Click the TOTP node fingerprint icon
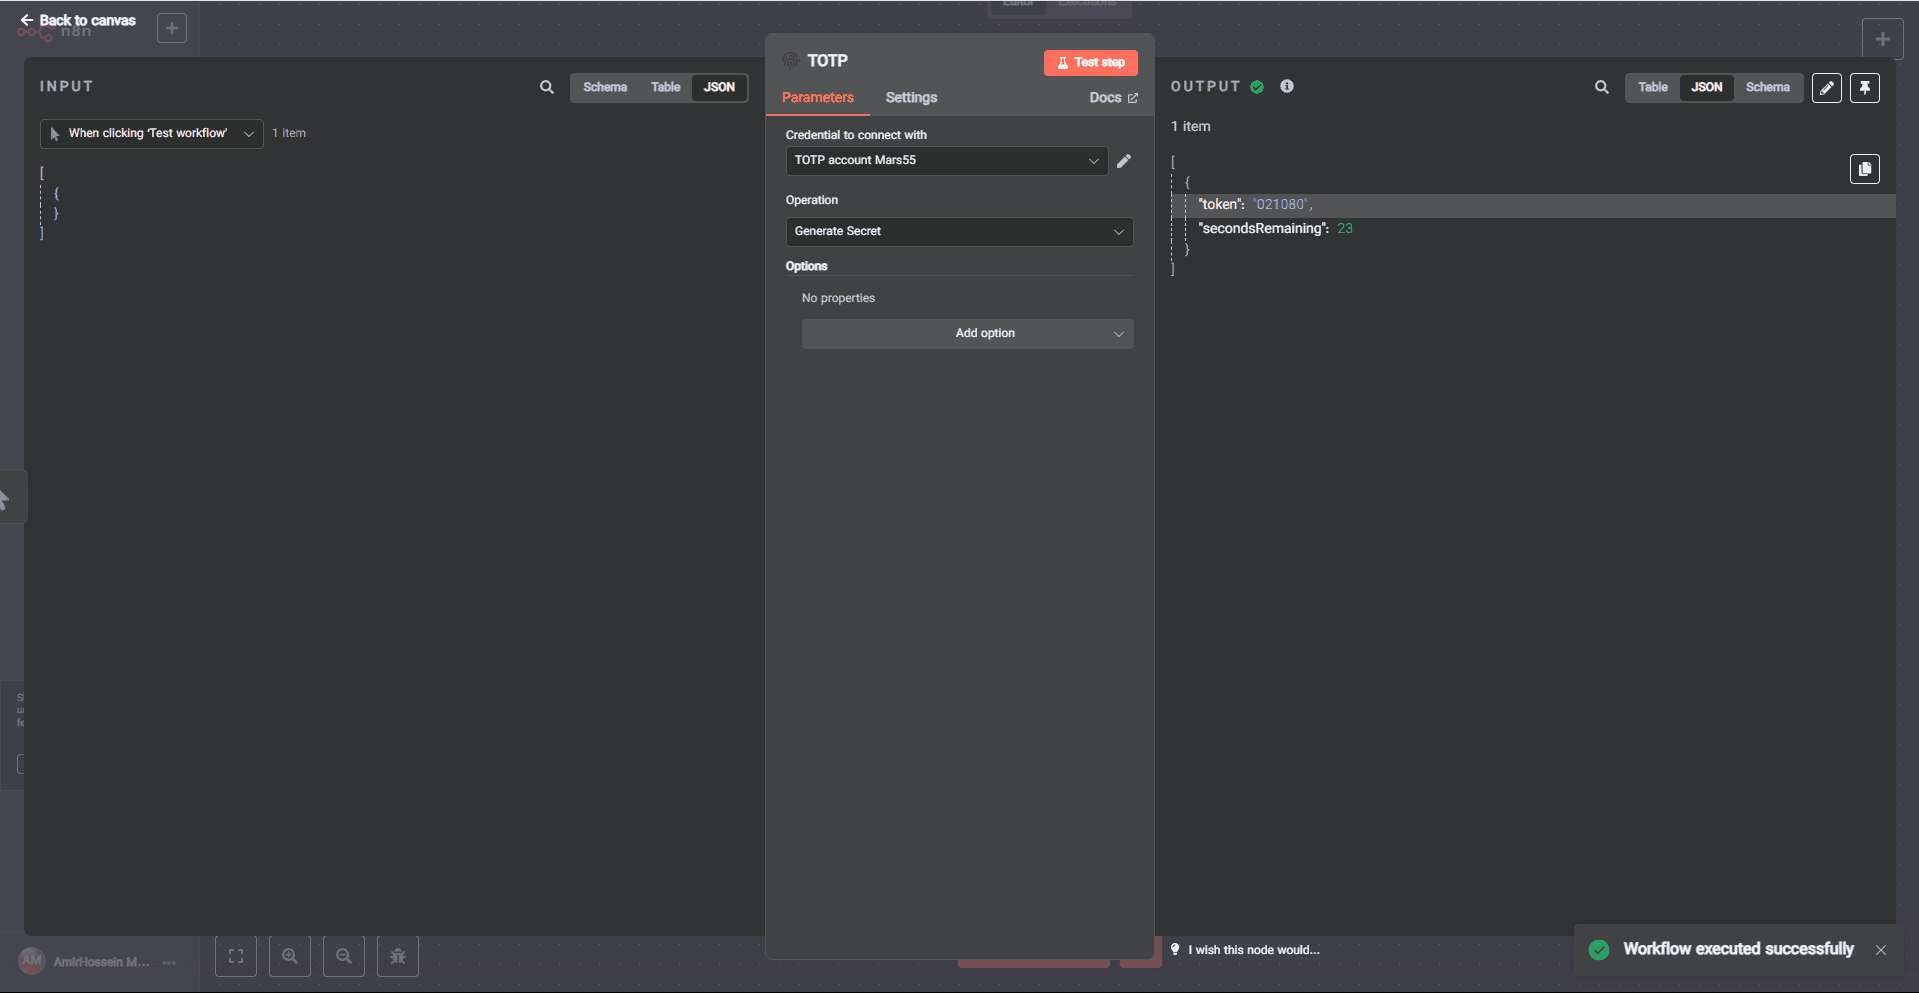The image size is (1919, 993). tap(791, 61)
